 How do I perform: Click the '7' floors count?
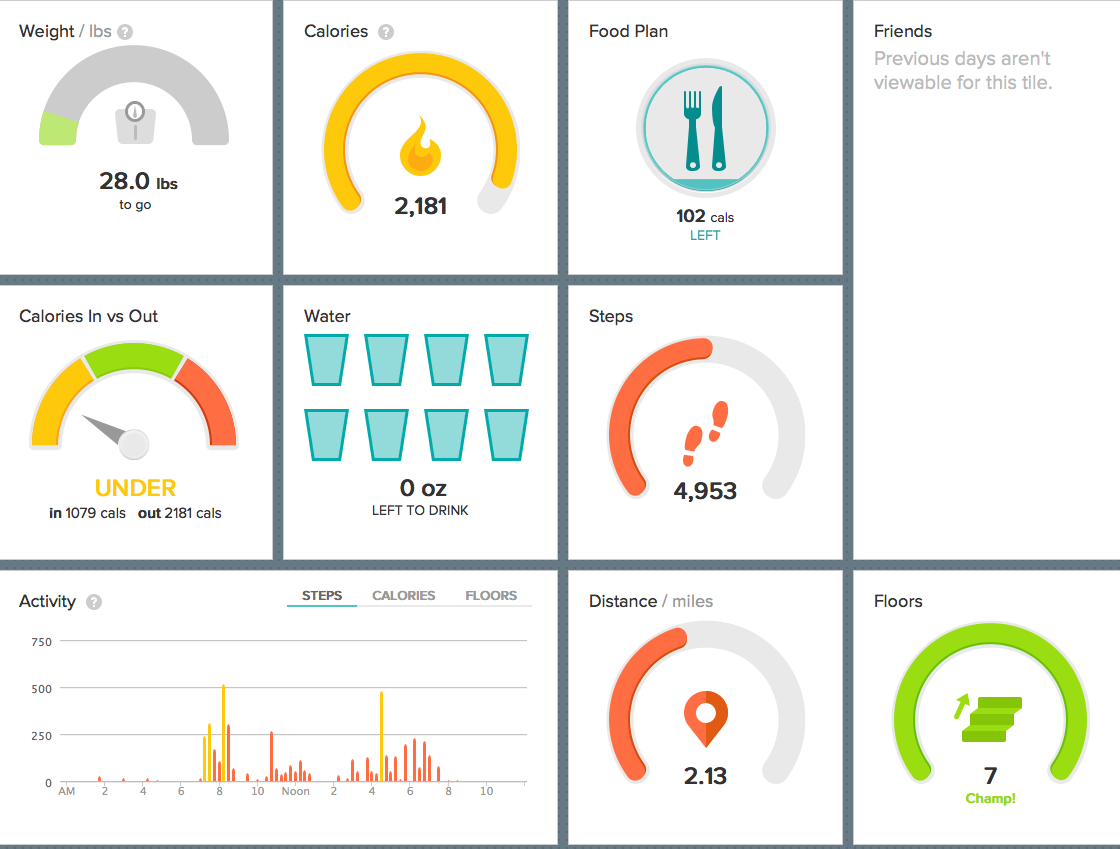990,775
